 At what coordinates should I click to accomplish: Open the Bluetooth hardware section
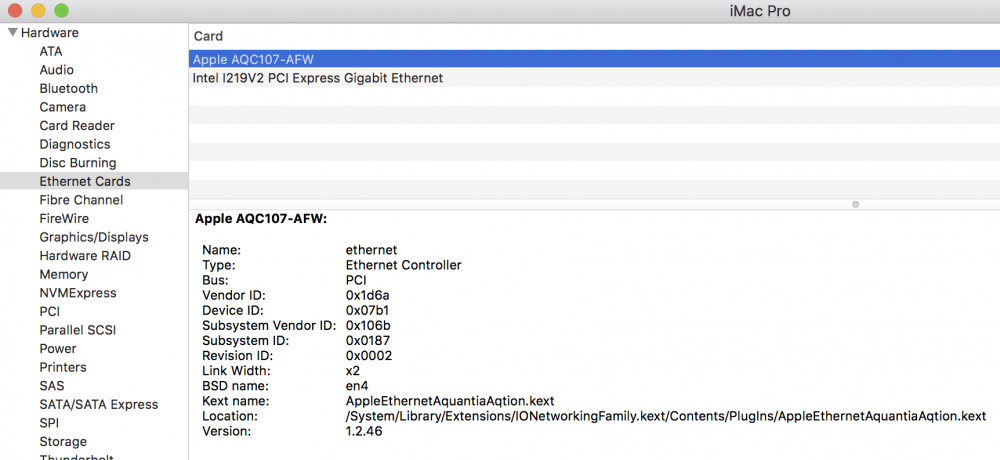point(69,88)
